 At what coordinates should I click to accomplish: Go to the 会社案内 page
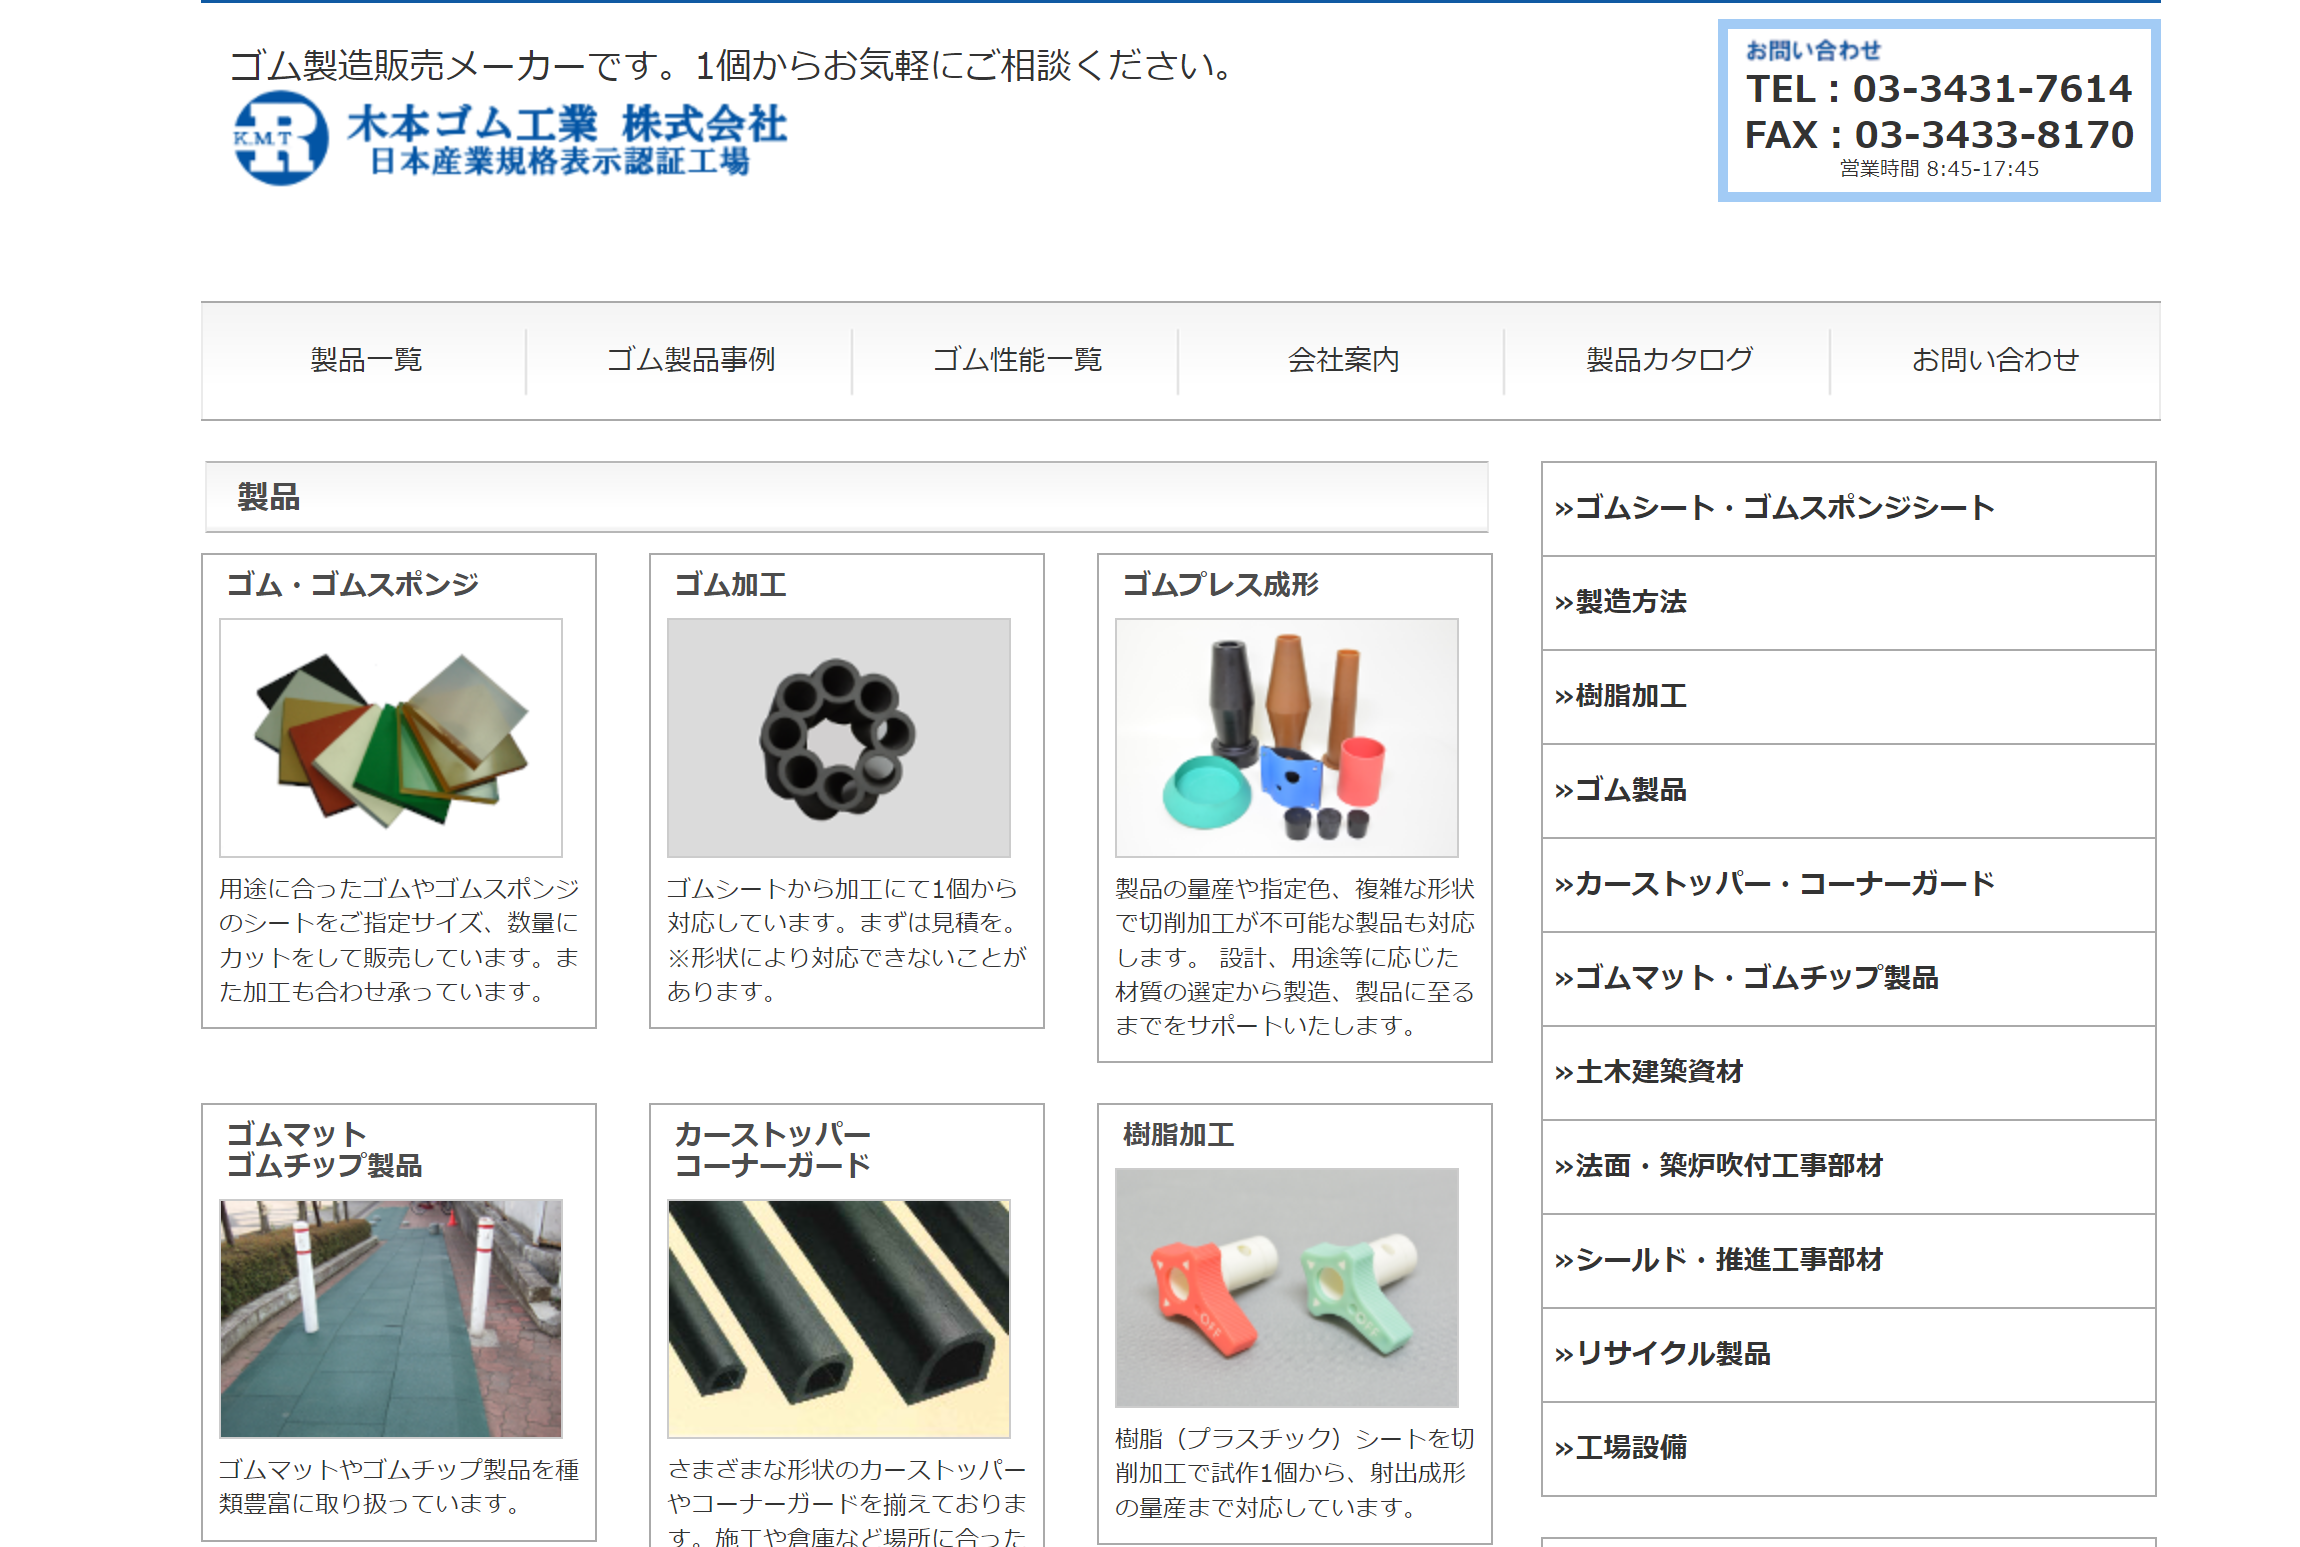click(1343, 360)
